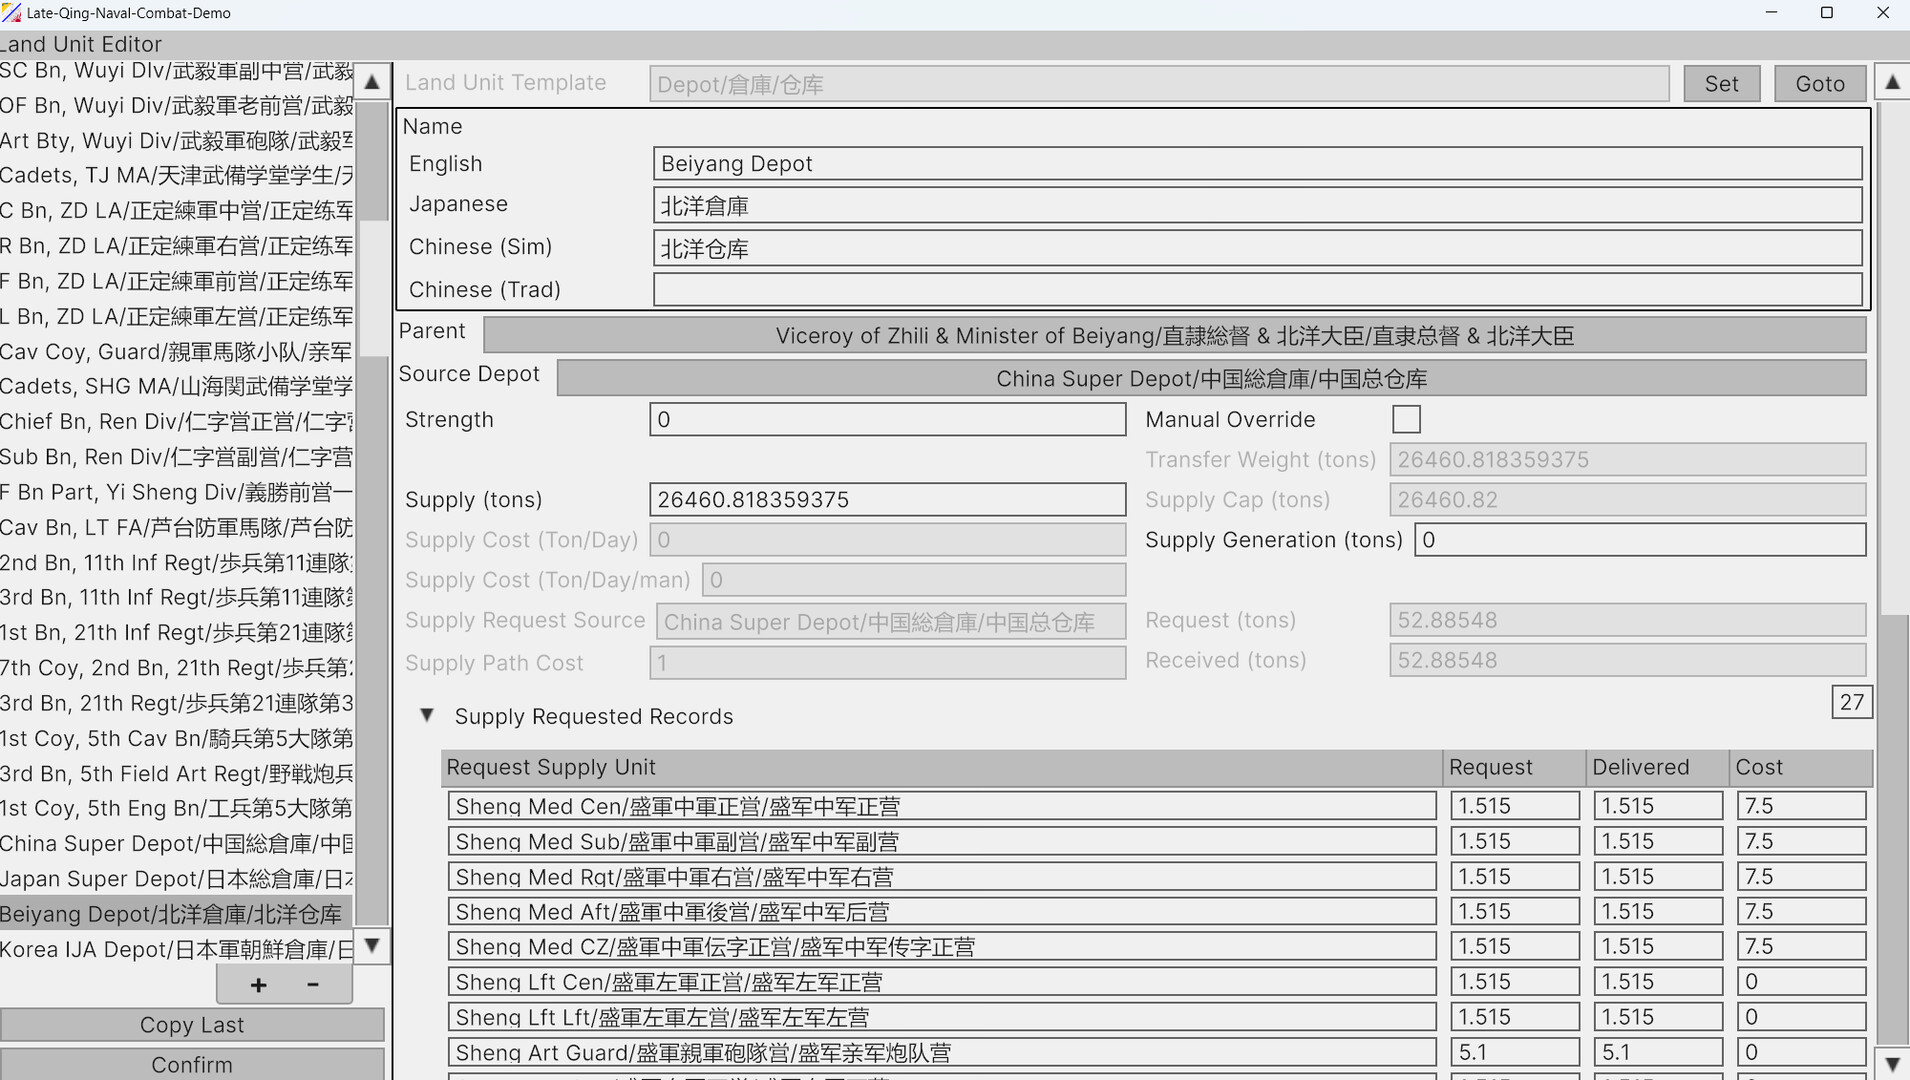The width and height of the screenshot is (1910, 1080).
Task: Click the up scroll arrow on unit list
Action: coord(371,81)
